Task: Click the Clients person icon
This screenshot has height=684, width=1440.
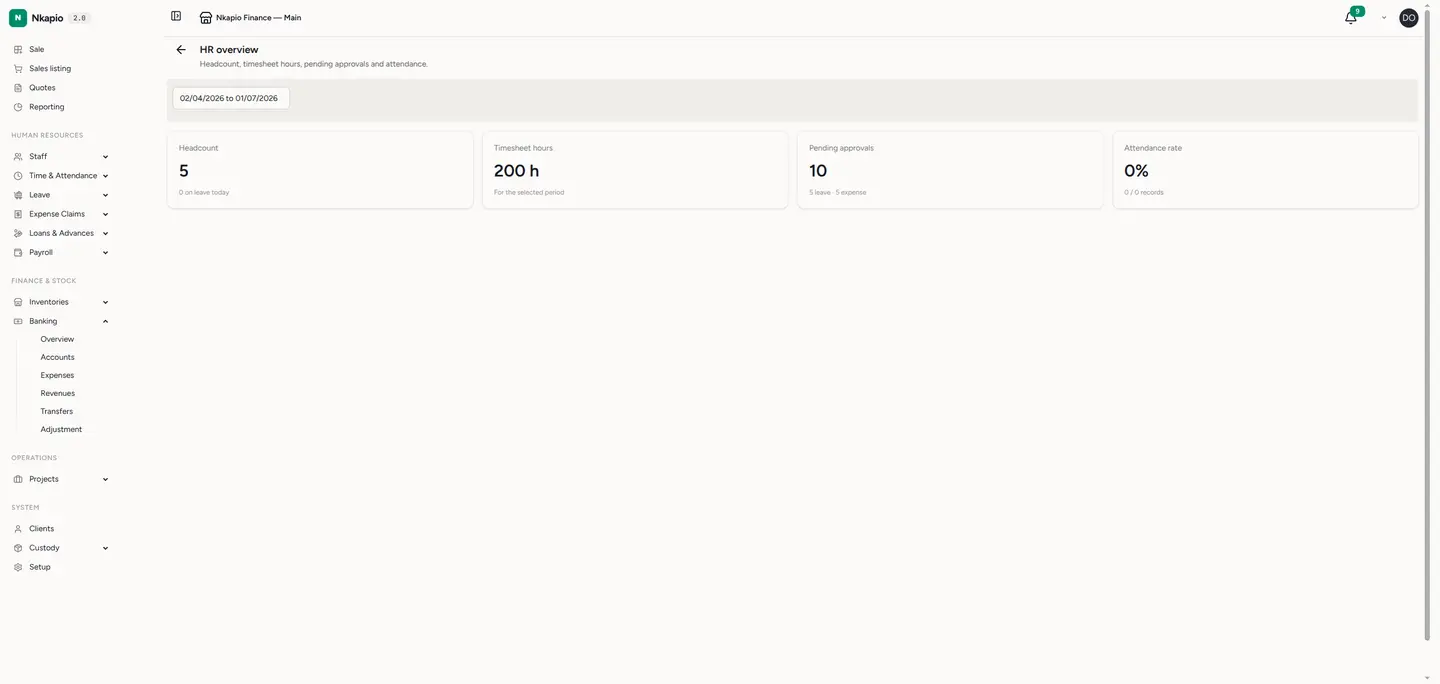Action: pos(18,529)
